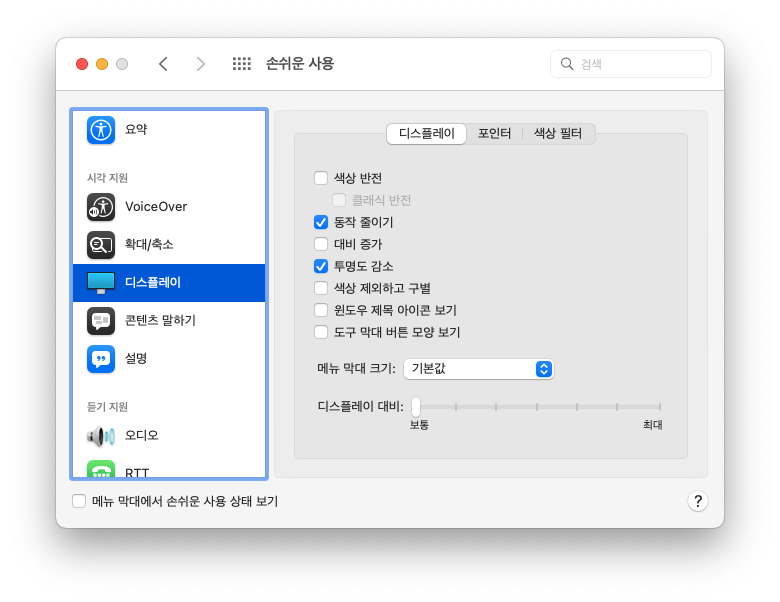Uncheck 동작 줄이기 checkbox

click(321, 222)
